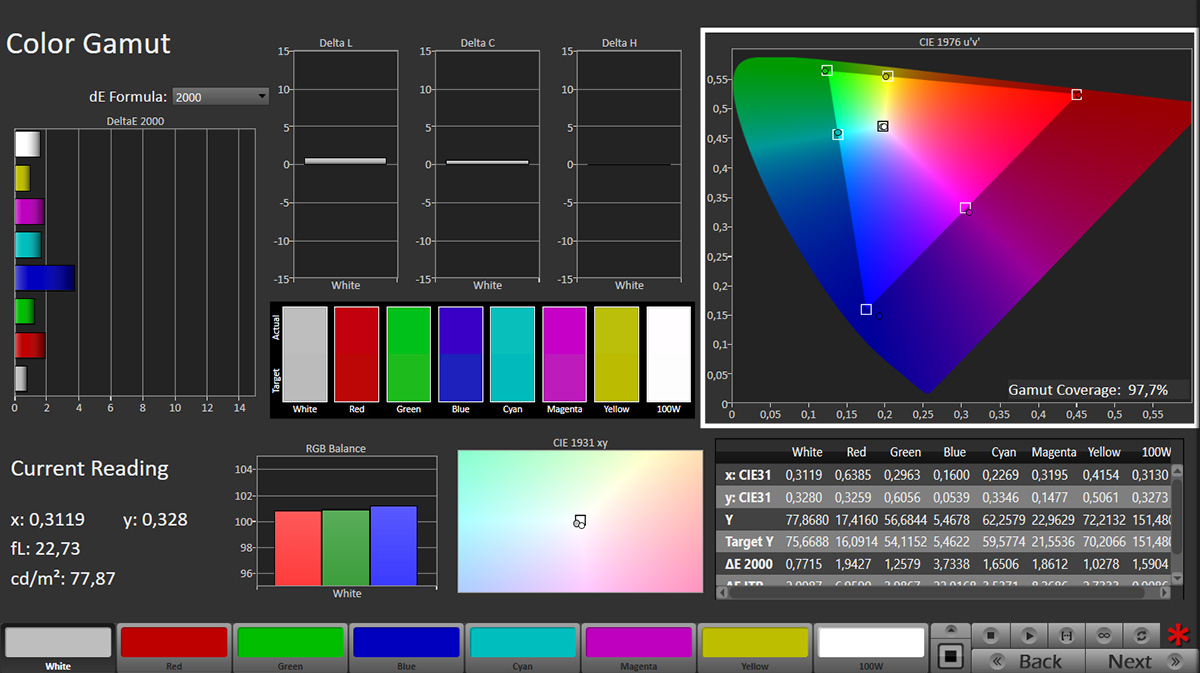The width and height of the screenshot is (1200, 673).
Task: Click the circular arrows refresh icon
Action: coord(1143,635)
